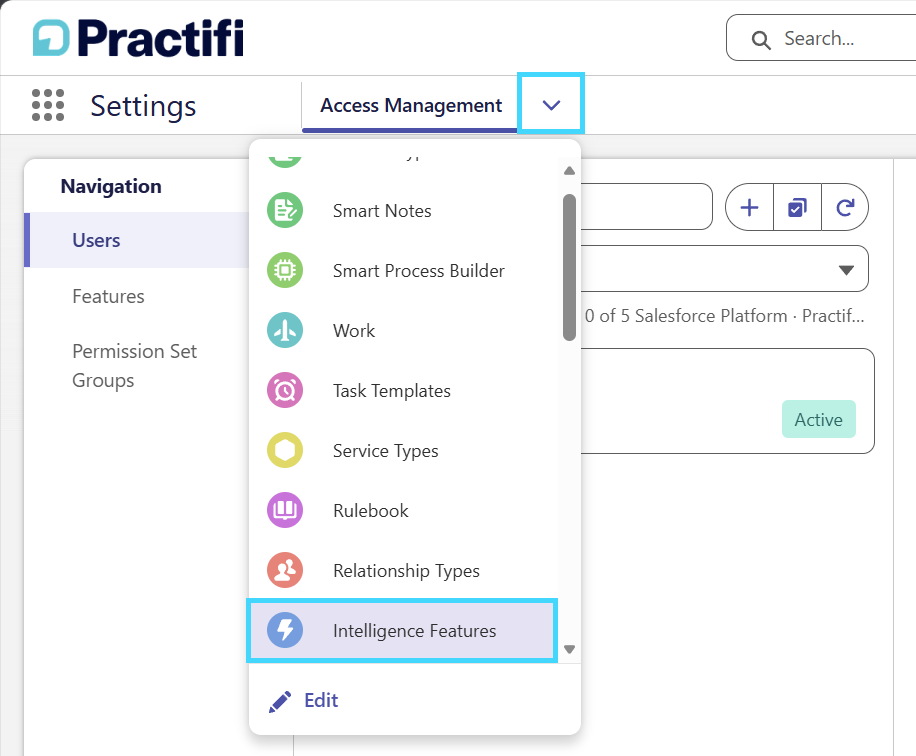This screenshot has width=916, height=756.
Task: Click the filter text field beside plus button
Action: click(x=646, y=207)
